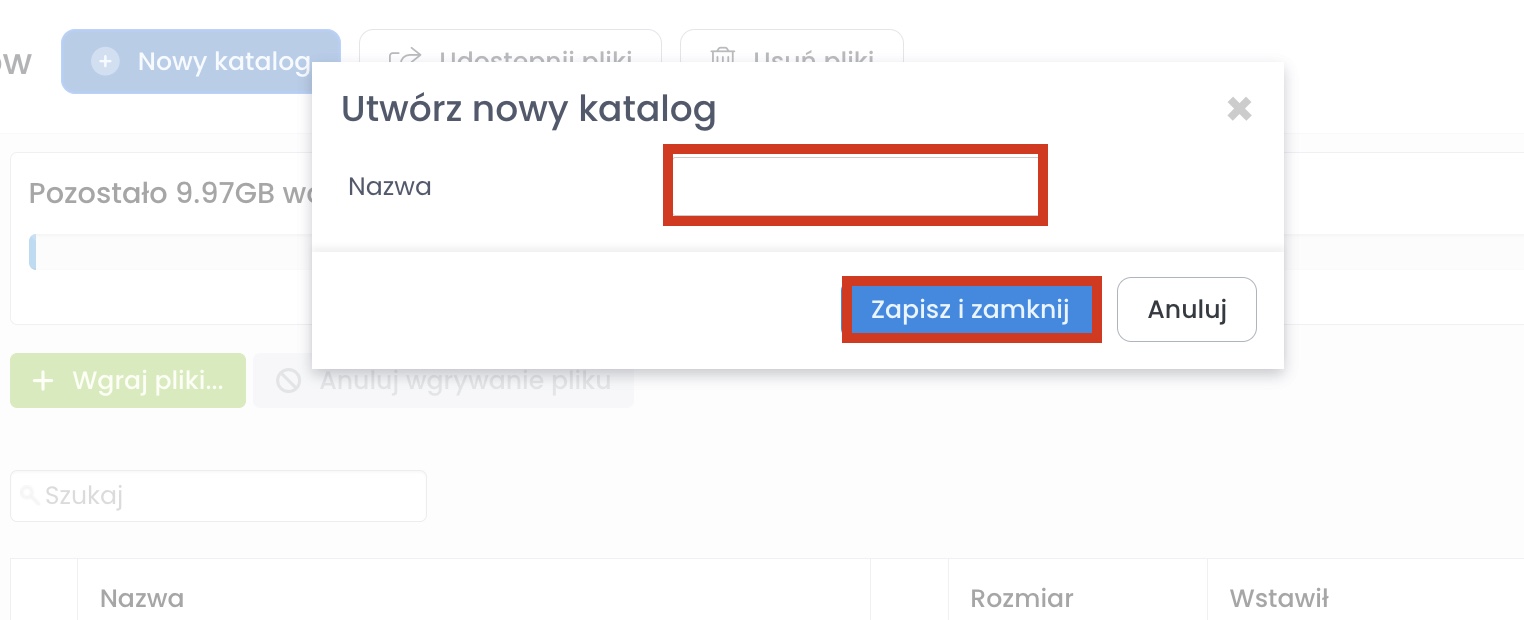
Task: Cancel the dialog with Anuluj
Action: point(1186,310)
